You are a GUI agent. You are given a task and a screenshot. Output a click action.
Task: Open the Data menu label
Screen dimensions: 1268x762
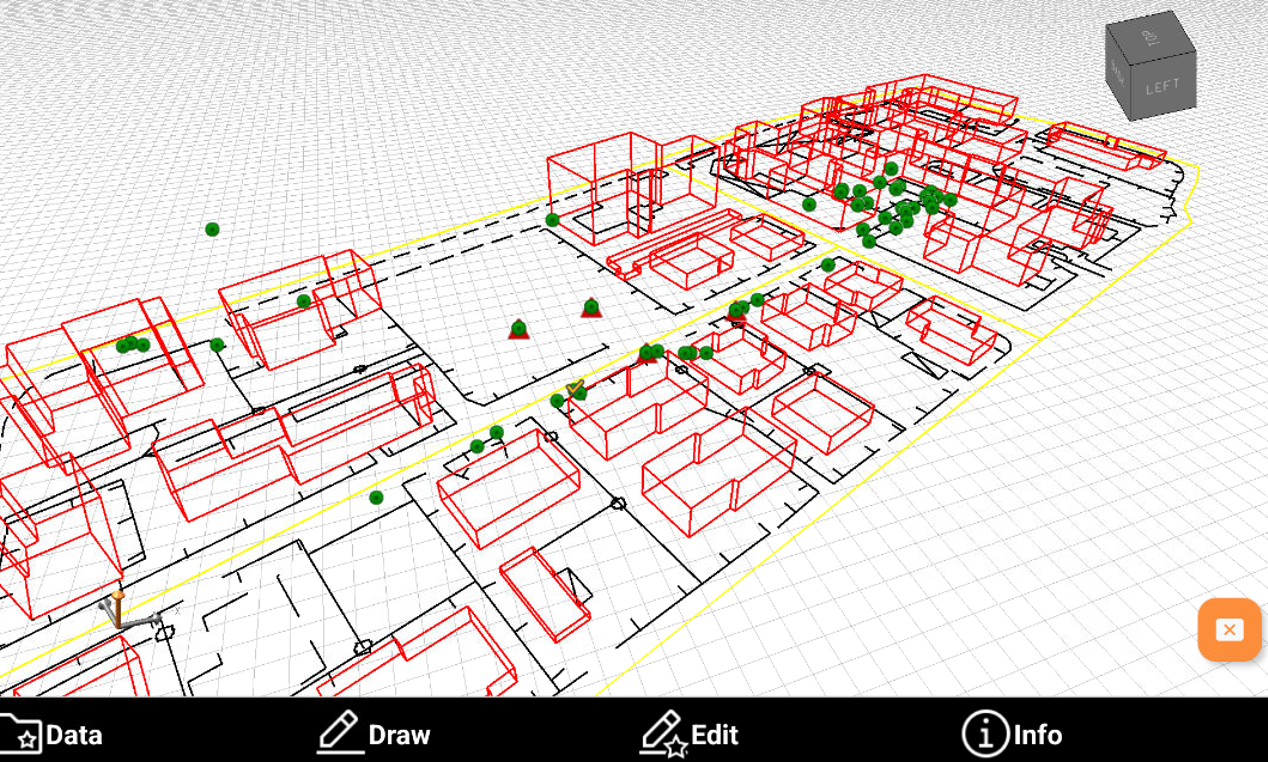74,735
